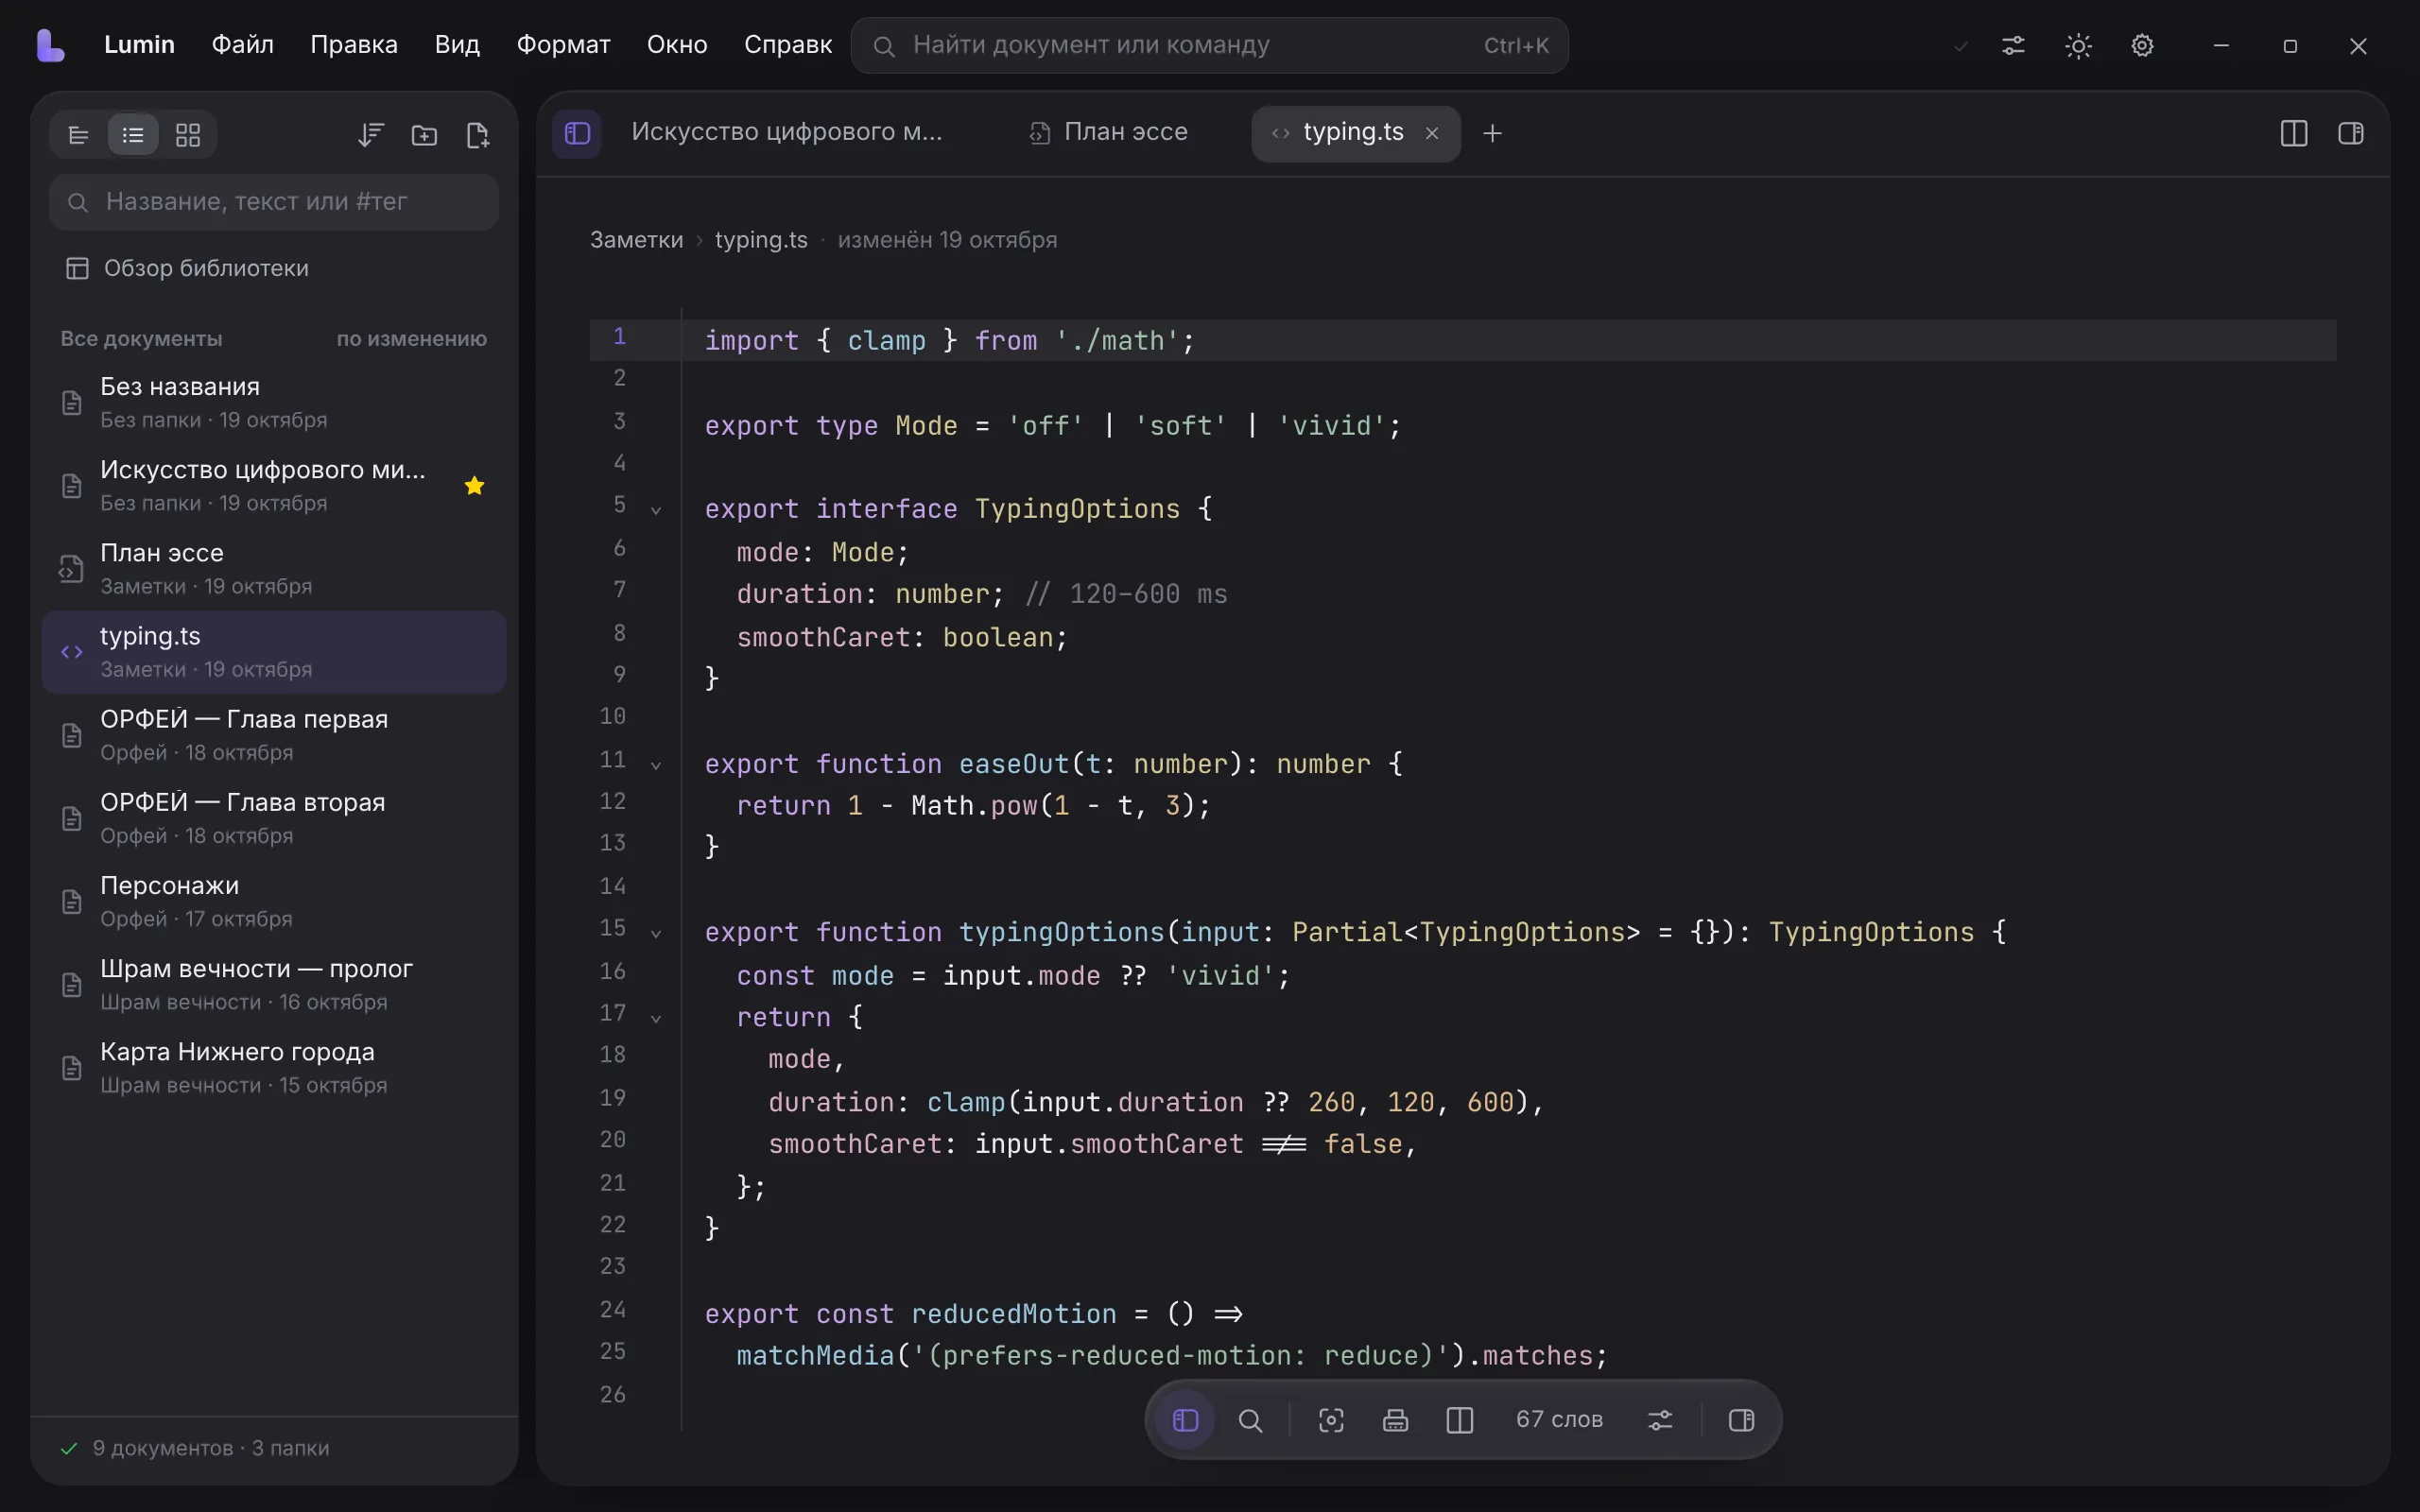Open the Файл menu
The height and width of the screenshot is (1512, 2420).
[x=242, y=45]
